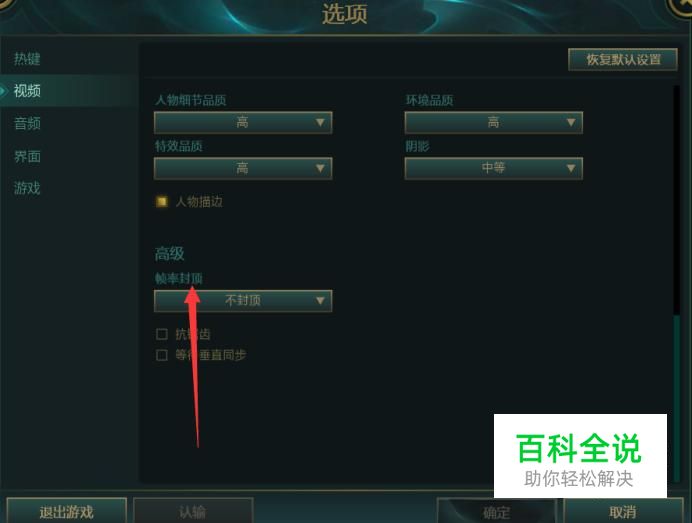Switch to the 音频 settings tab
The height and width of the screenshot is (523, 692).
coord(27,123)
